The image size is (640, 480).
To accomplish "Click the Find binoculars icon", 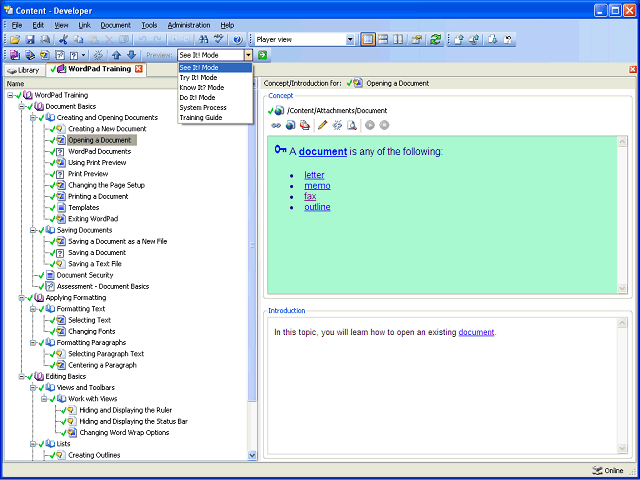I will [x=203, y=40].
